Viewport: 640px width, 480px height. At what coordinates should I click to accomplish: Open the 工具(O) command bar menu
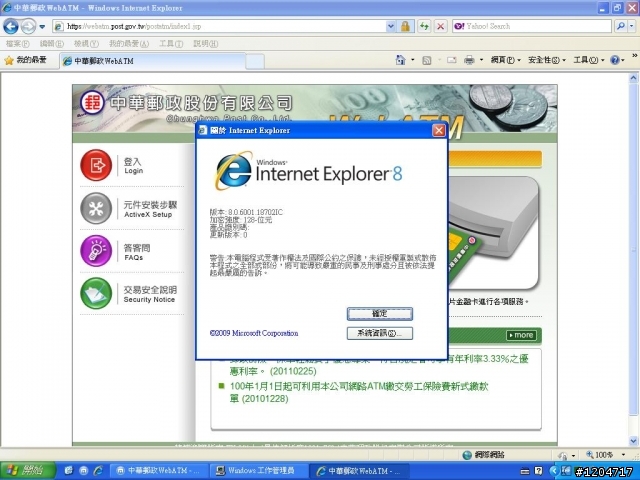589,60
